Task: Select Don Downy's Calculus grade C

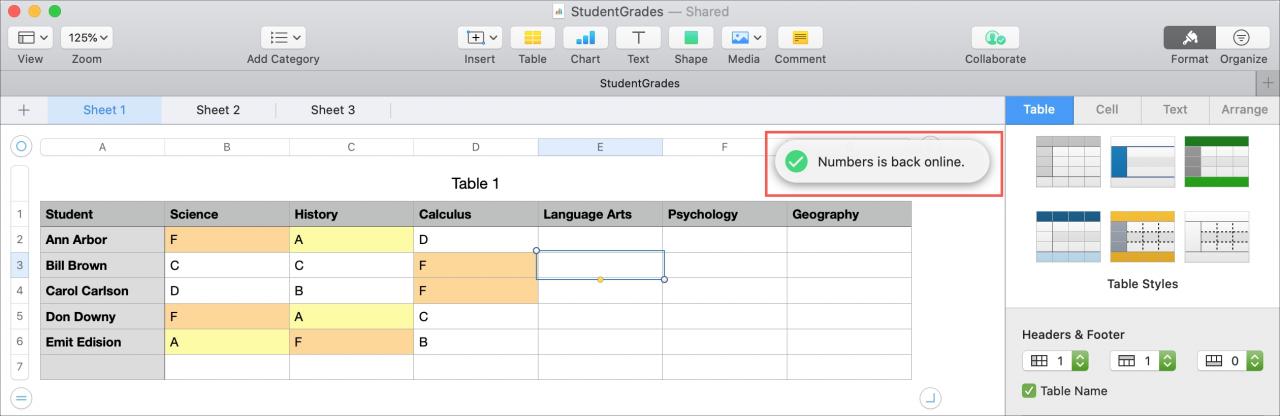Action: [476, 317]
